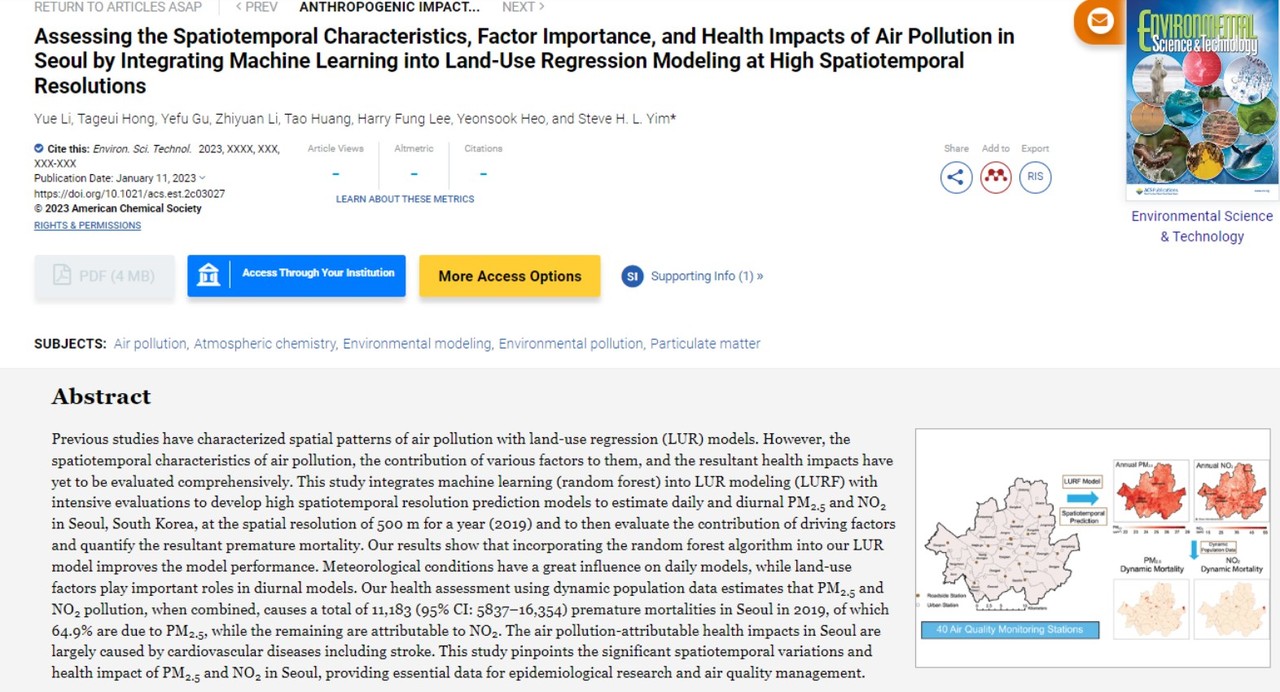Open the Air pollution subject link

(150, 343)
